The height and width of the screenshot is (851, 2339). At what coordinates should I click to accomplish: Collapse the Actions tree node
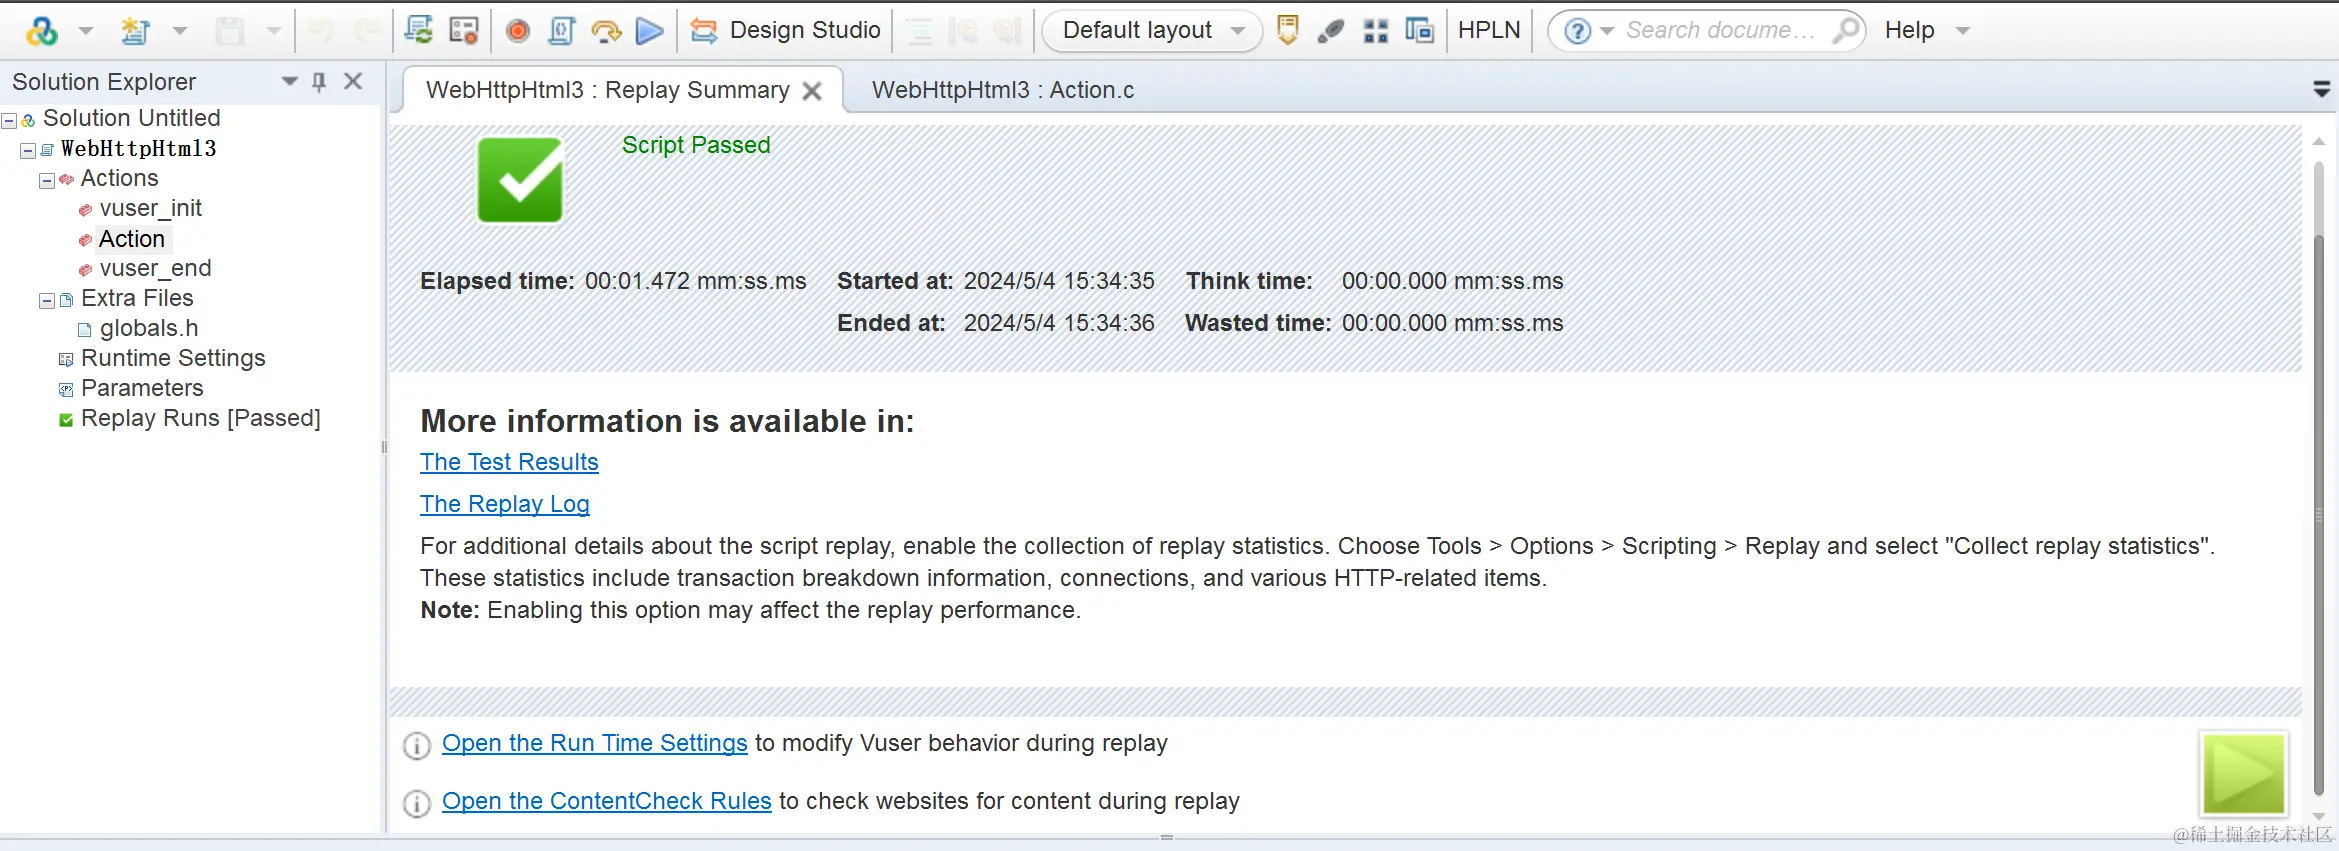pyautogui.click(x=47, y=181)
